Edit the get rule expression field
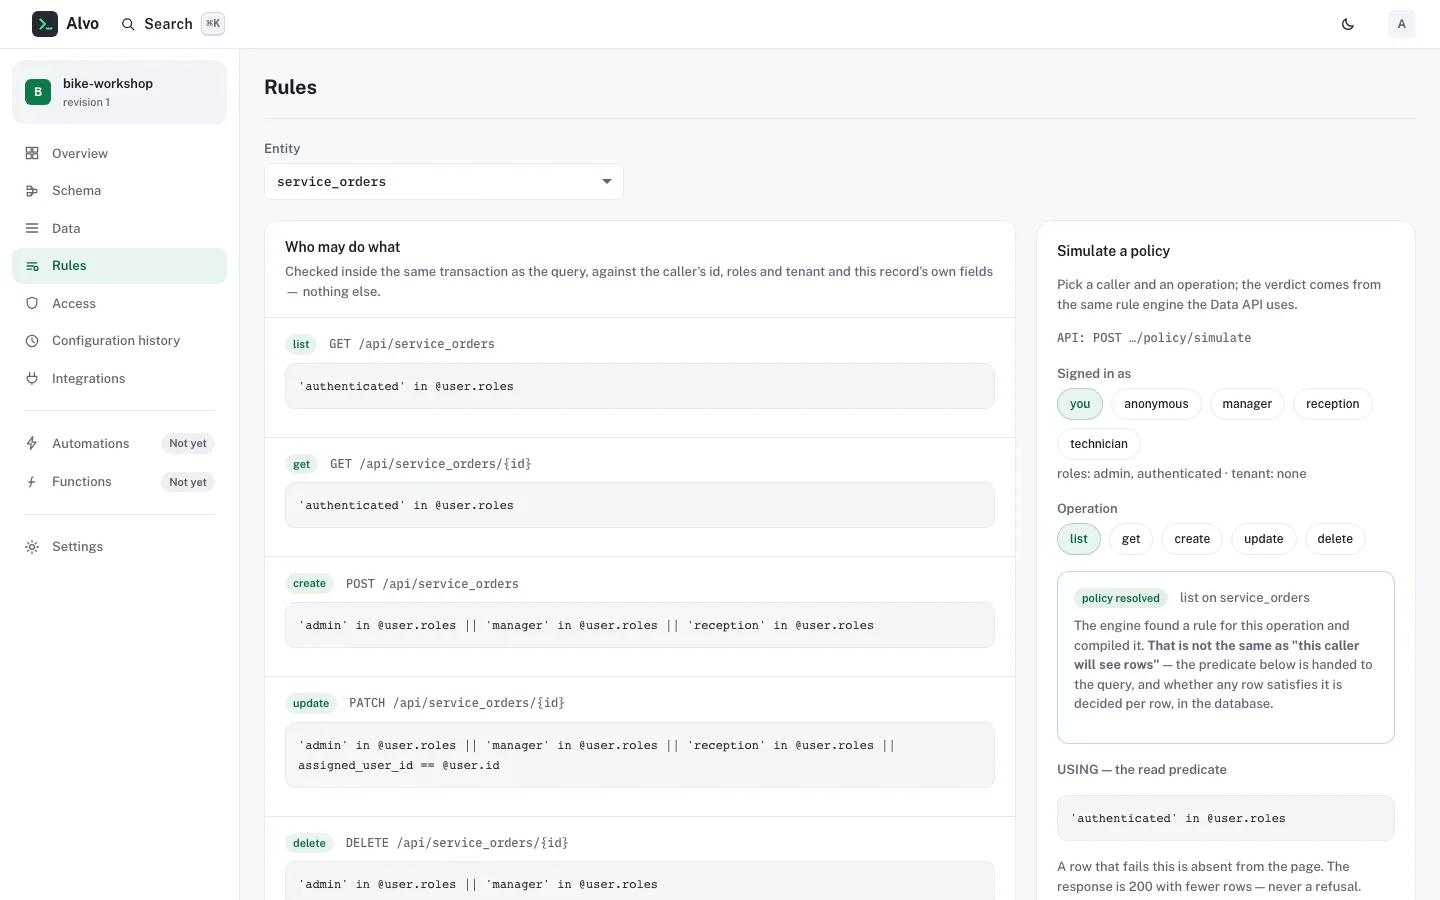1440x900 pixels. (640, 506)
